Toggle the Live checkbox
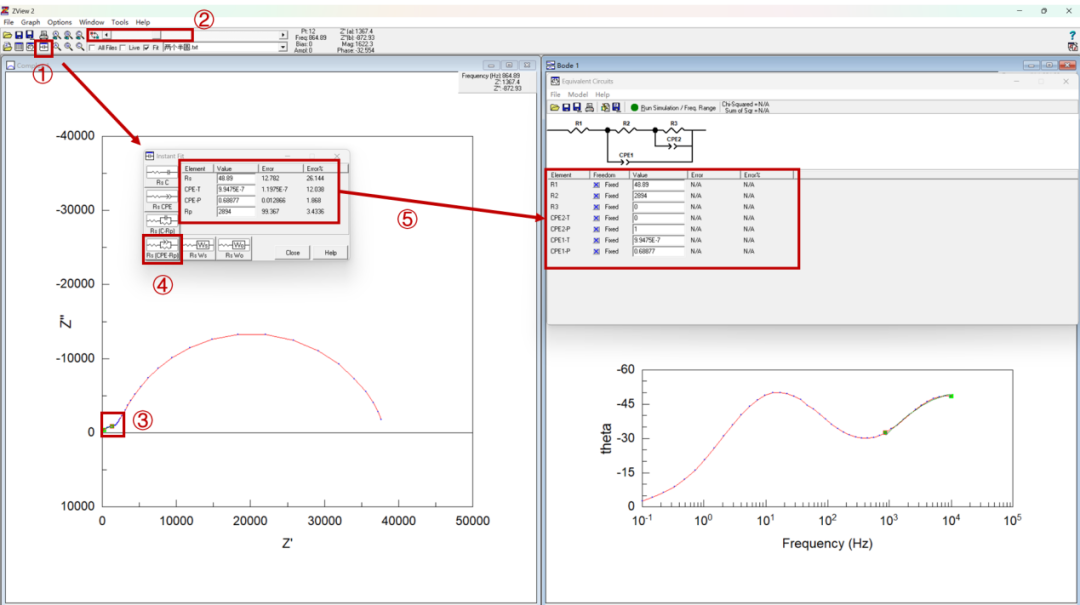The image size is (1080, 605). pyautogui.click(x=123, y=48)
